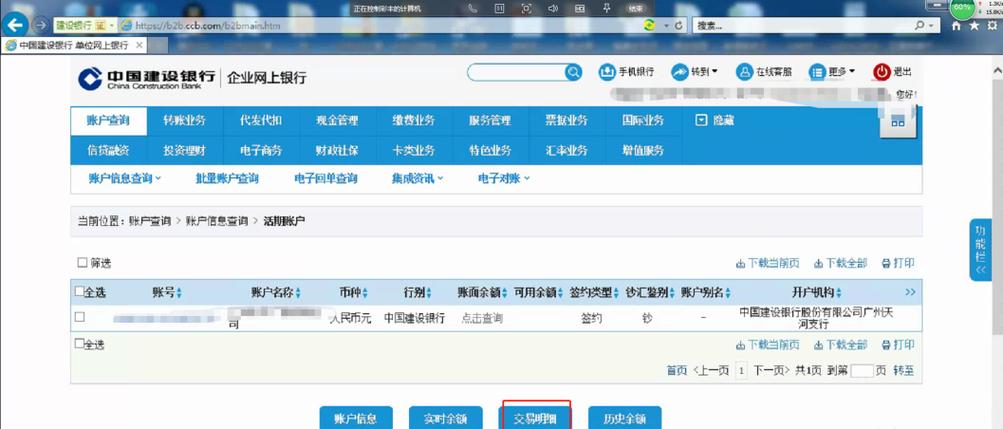This screenshot has height=429, width=1003.
Task: Open browser settings gear icon
Action: [992, 26]
